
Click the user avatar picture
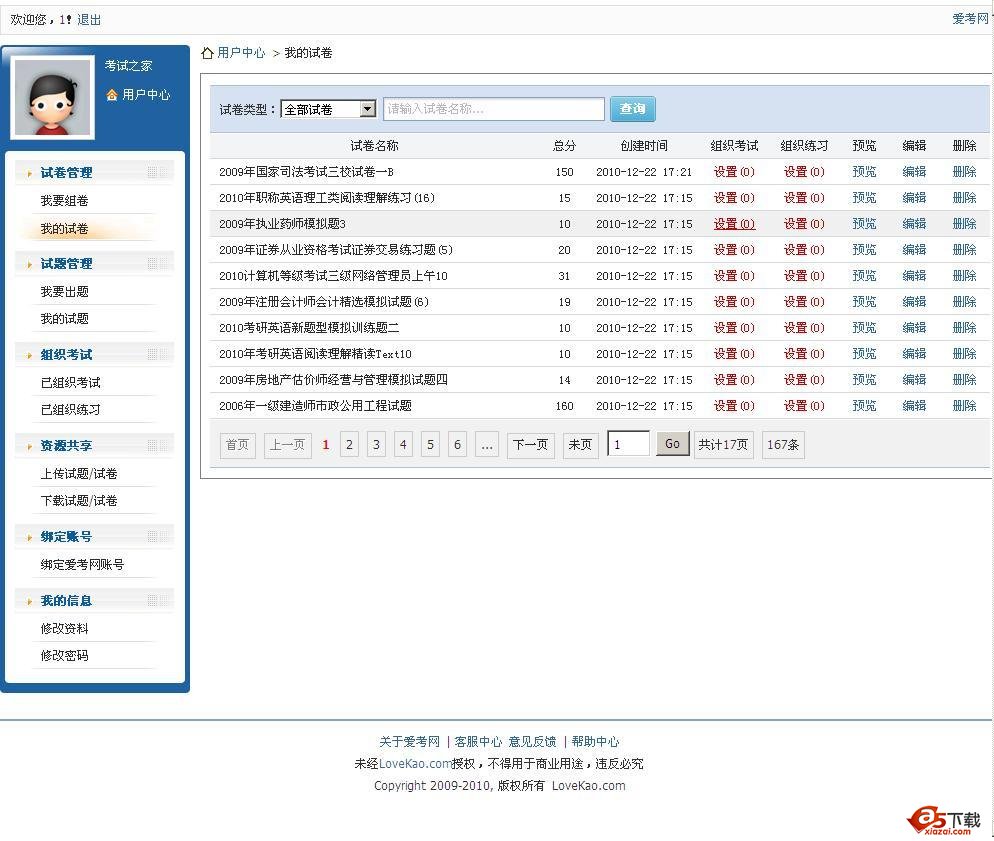52,97
